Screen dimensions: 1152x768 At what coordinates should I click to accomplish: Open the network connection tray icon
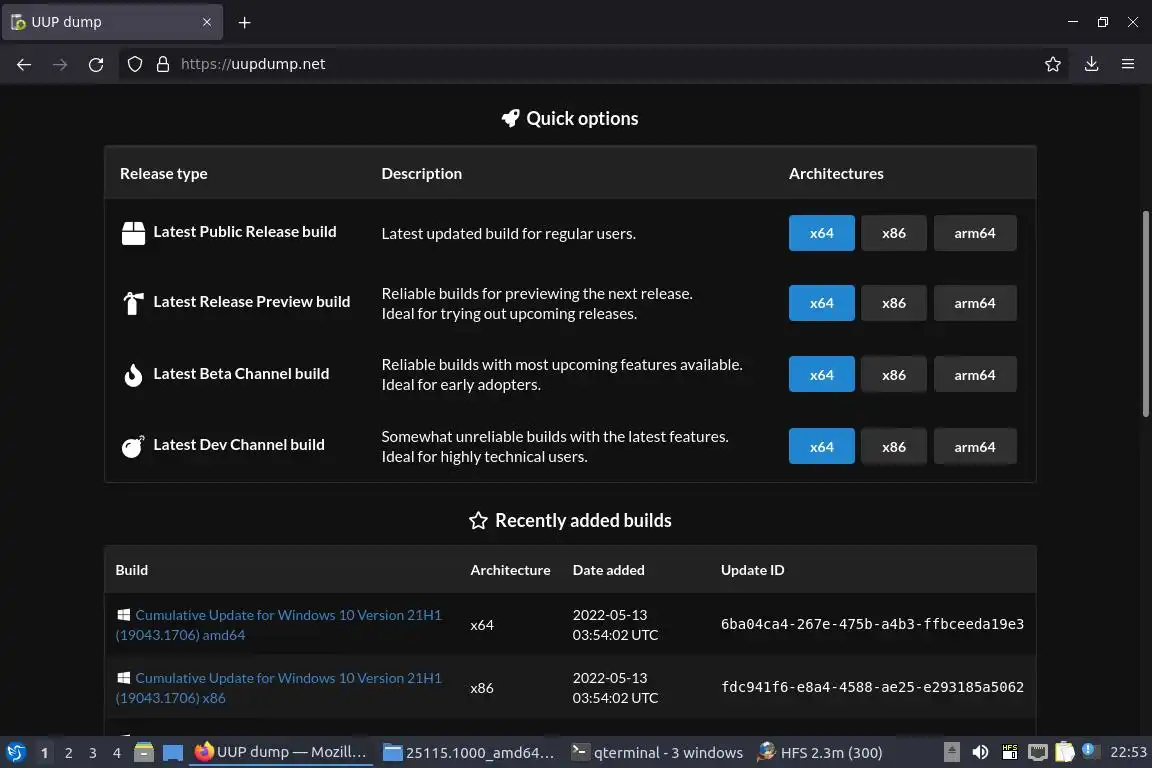click(x=1037, y=752)
